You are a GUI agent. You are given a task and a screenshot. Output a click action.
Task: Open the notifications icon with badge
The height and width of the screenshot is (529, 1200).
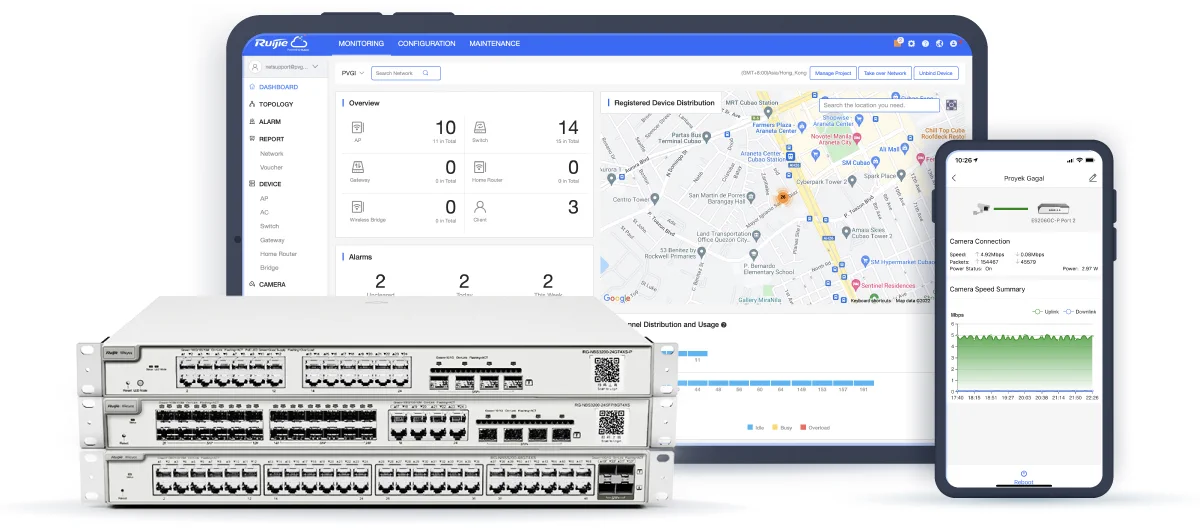[x=898, y=44]
